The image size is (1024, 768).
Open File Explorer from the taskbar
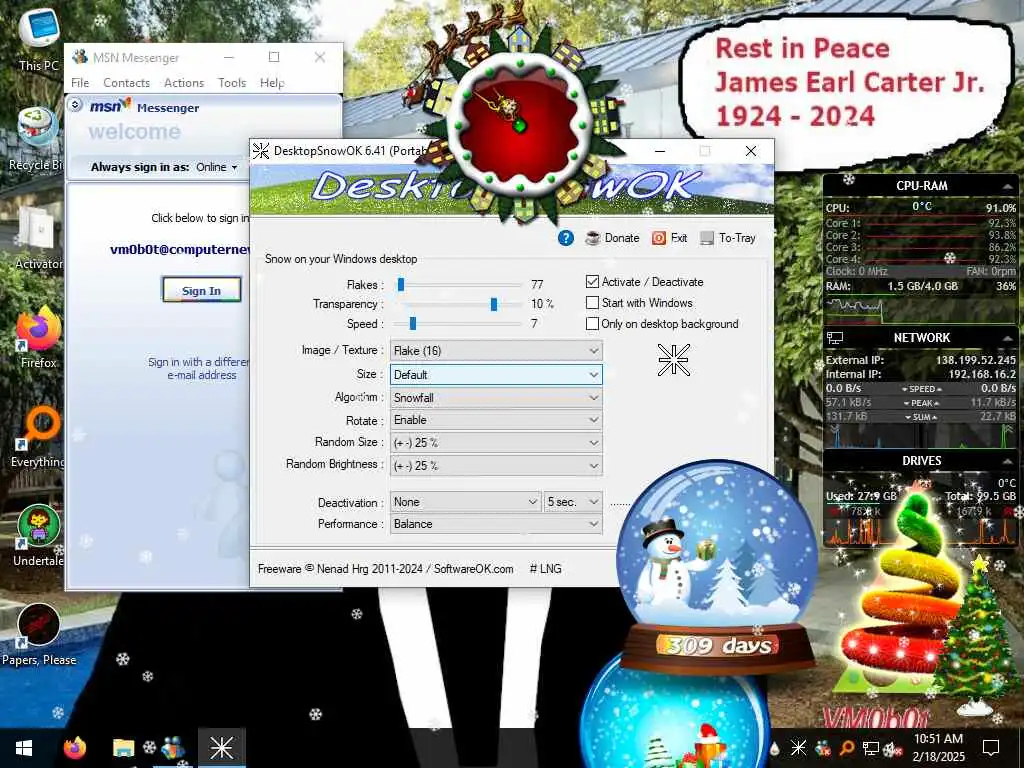click(x=123, y=748)
